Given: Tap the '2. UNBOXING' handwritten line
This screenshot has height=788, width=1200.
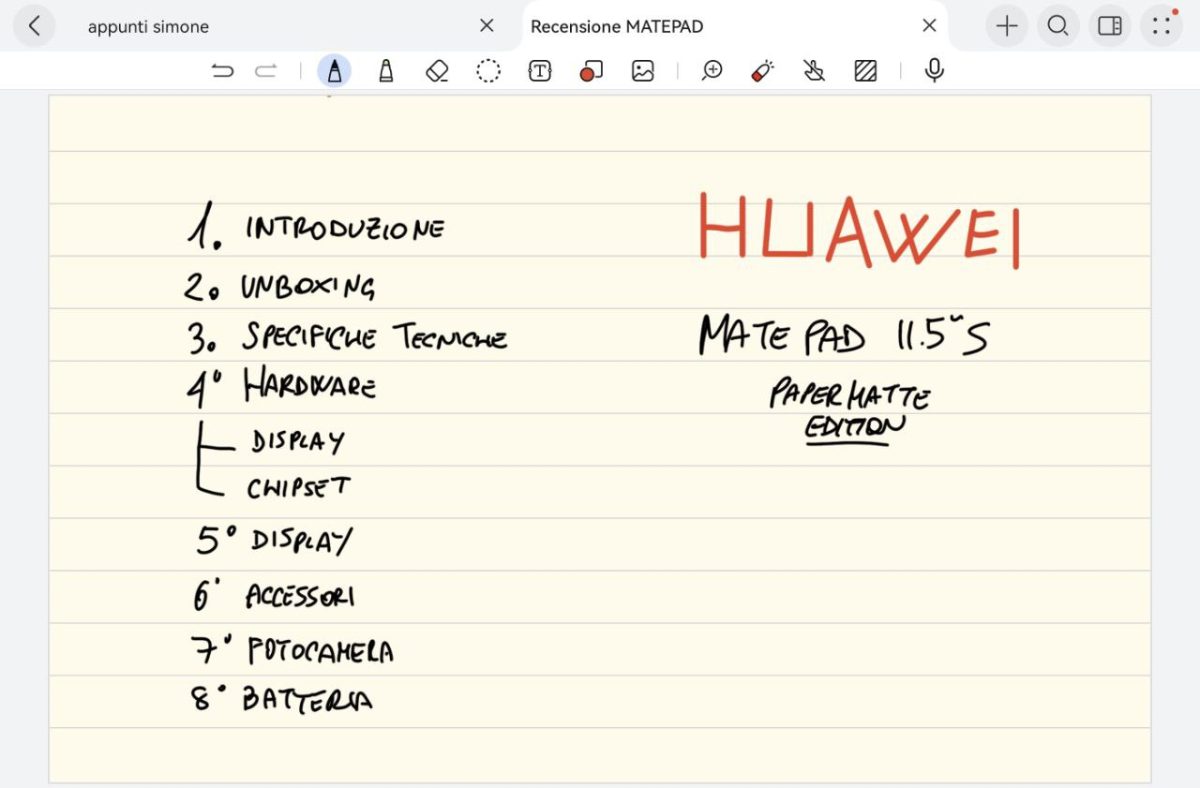Looking at the screenshot, I should [279, 287].
